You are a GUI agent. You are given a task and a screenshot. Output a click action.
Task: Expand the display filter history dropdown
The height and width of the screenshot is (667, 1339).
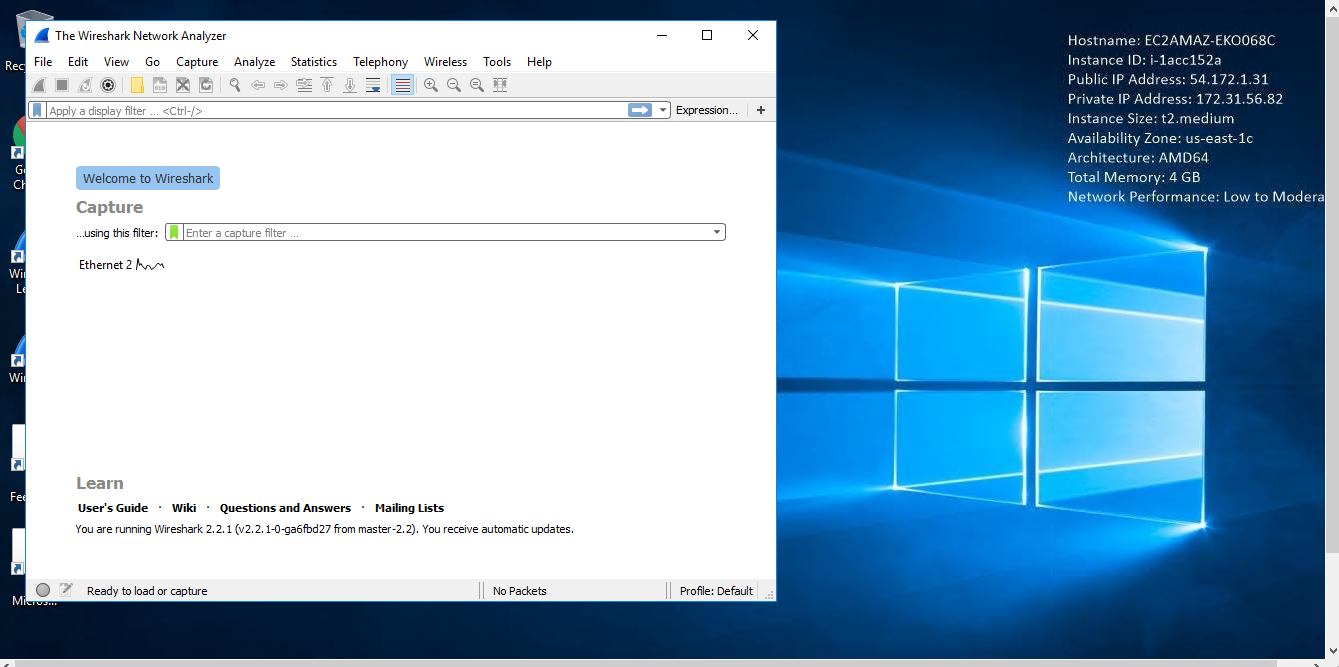pyautogui.click(x=663, y=111)
